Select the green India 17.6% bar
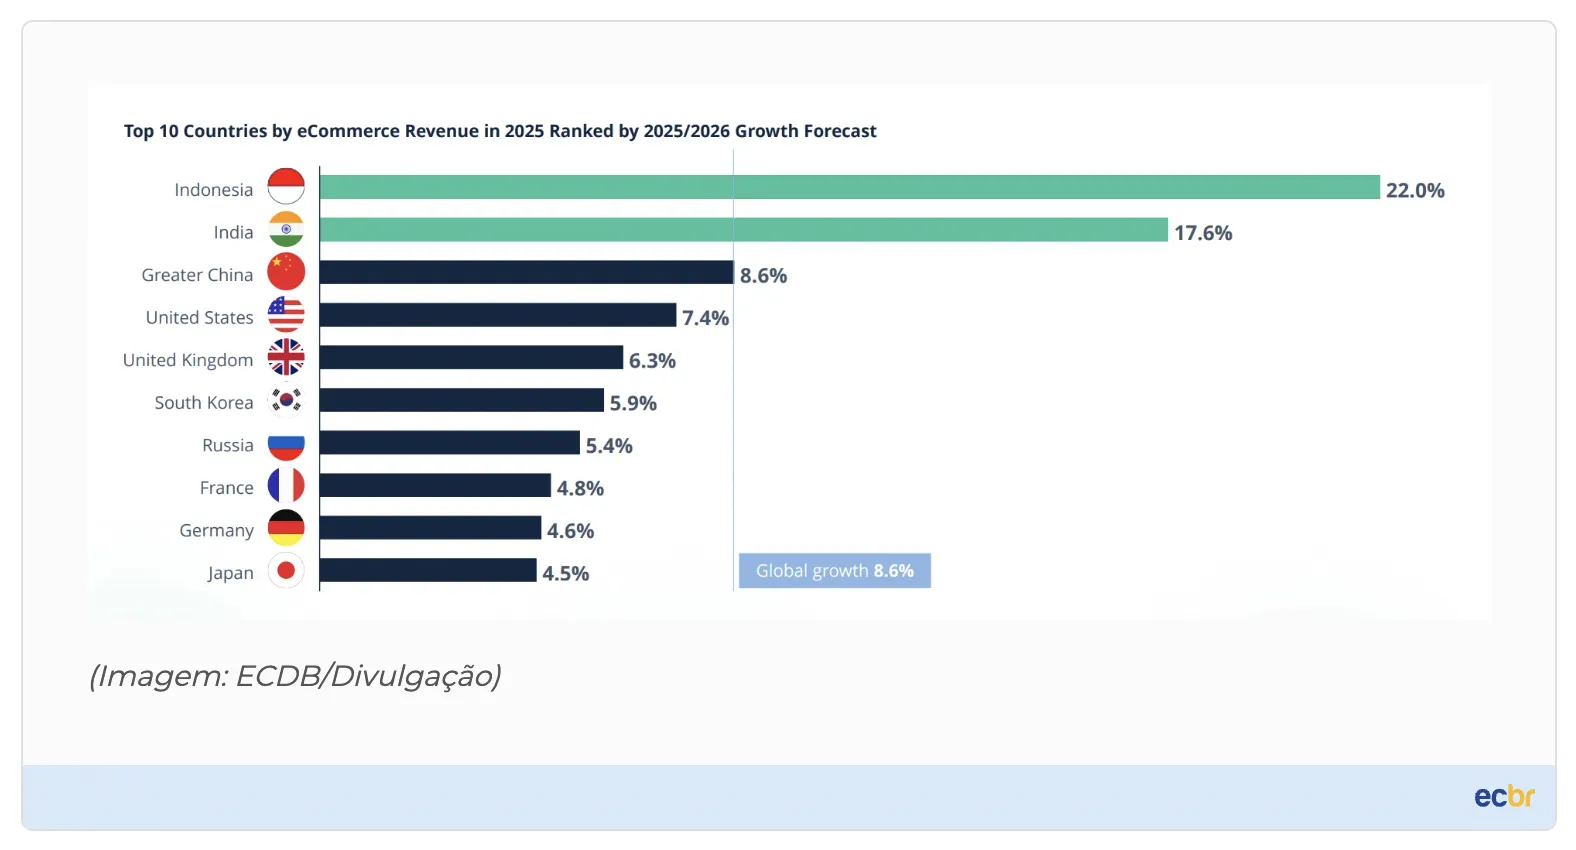This screenshot has width=1576, height=850. pyautogui.click(x=743, y=230)
